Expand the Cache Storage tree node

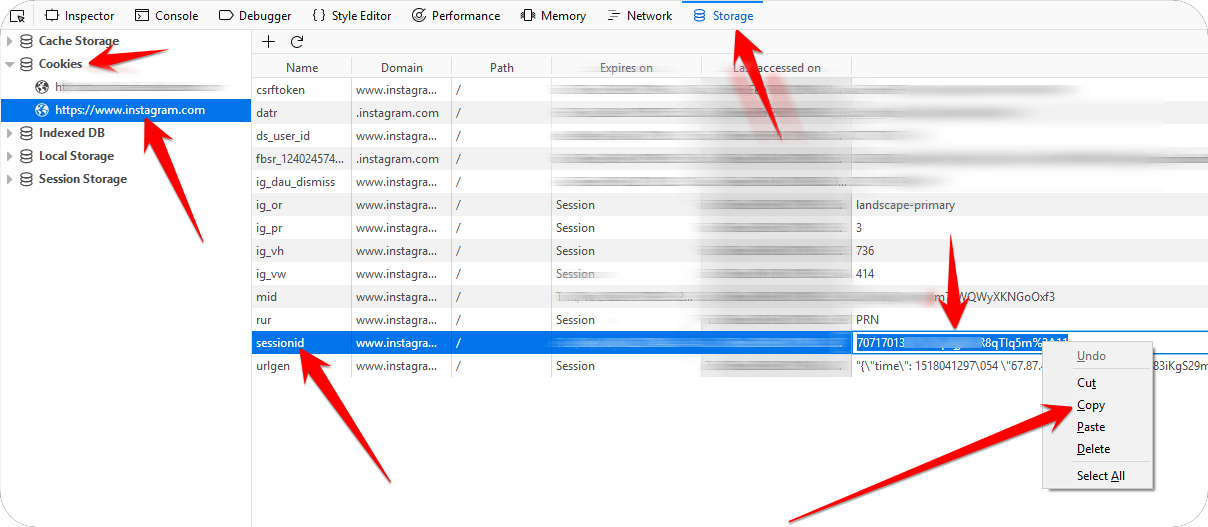10,41
